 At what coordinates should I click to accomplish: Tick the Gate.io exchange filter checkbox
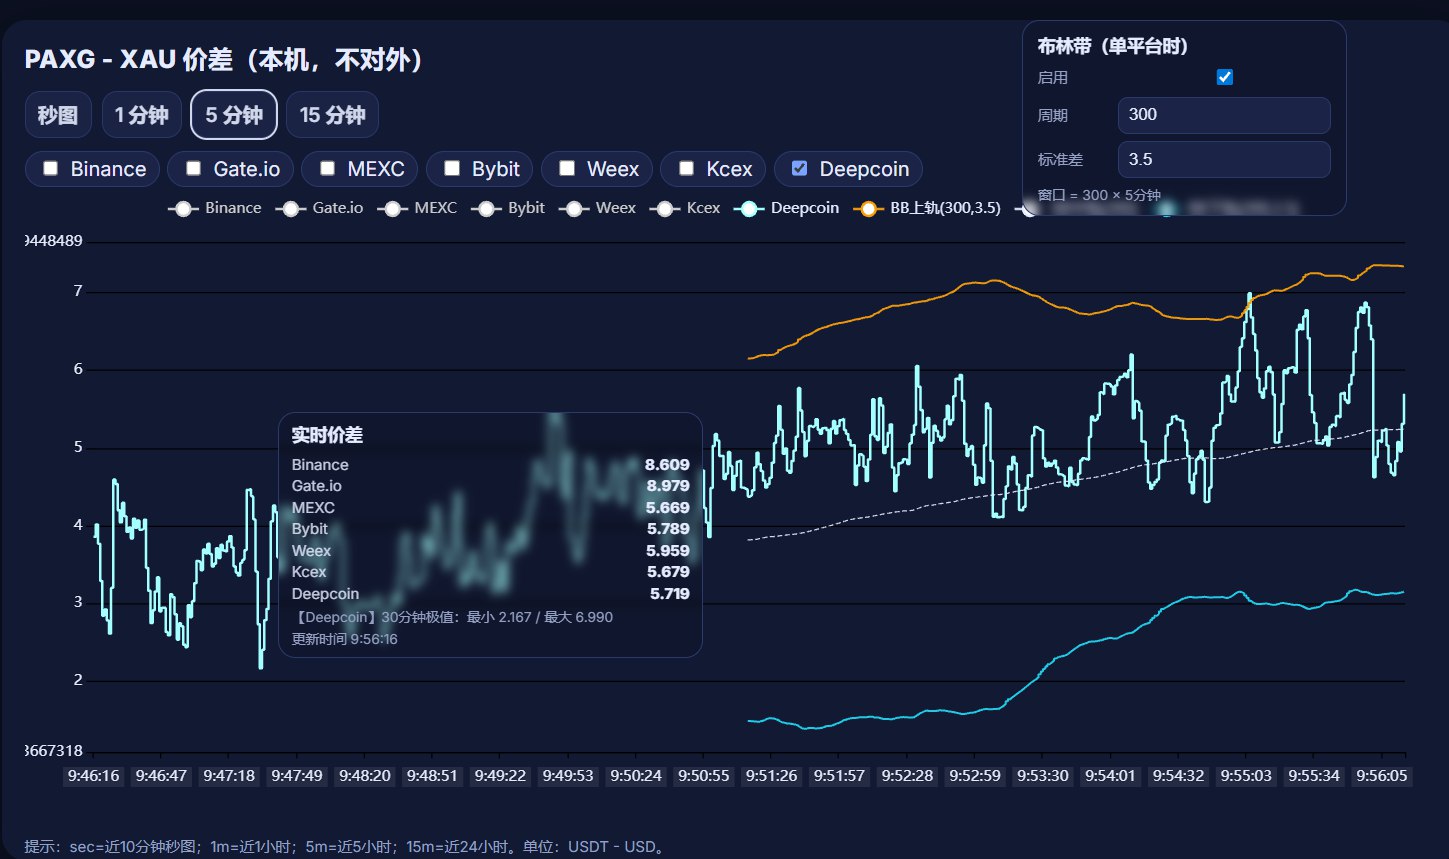click(x=193, y=169)
